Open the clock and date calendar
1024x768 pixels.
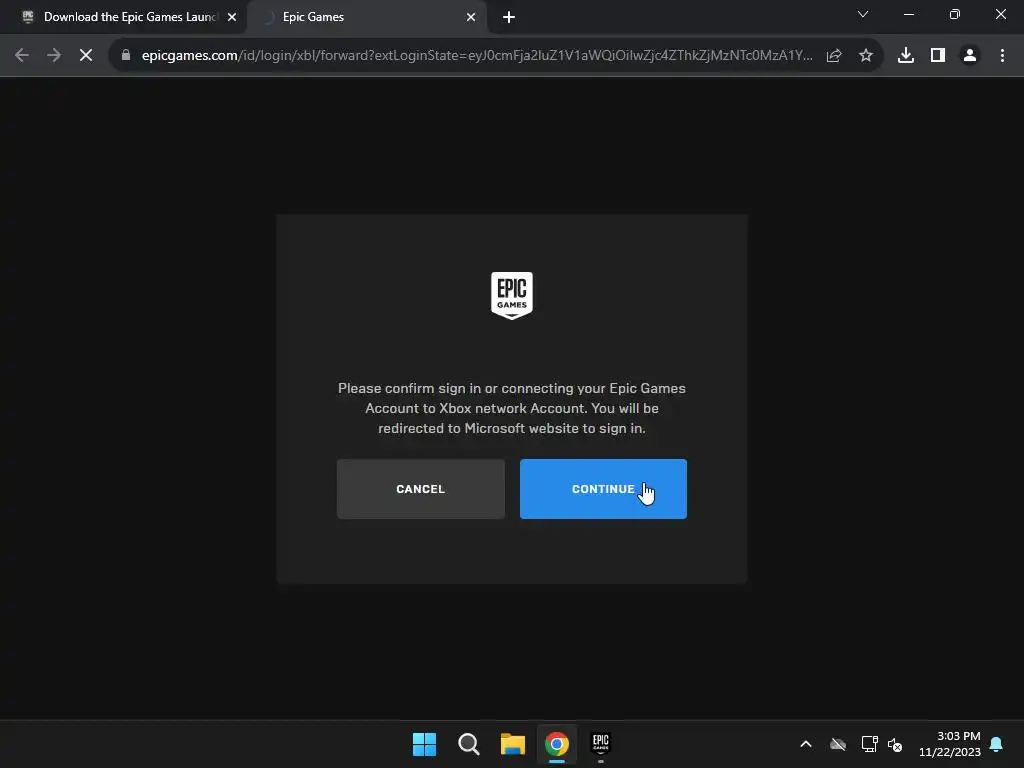tap(950, 744)
